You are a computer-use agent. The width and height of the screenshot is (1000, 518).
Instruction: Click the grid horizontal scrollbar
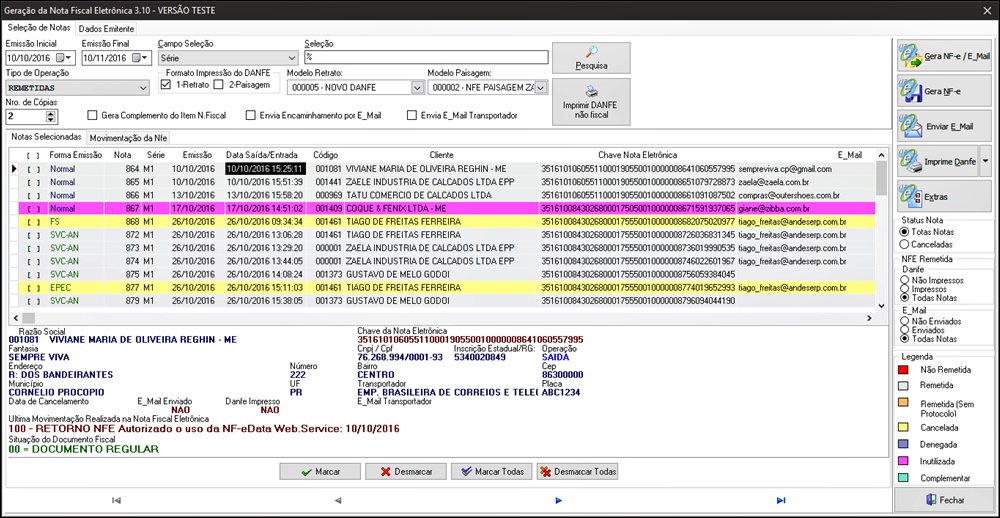443,318
